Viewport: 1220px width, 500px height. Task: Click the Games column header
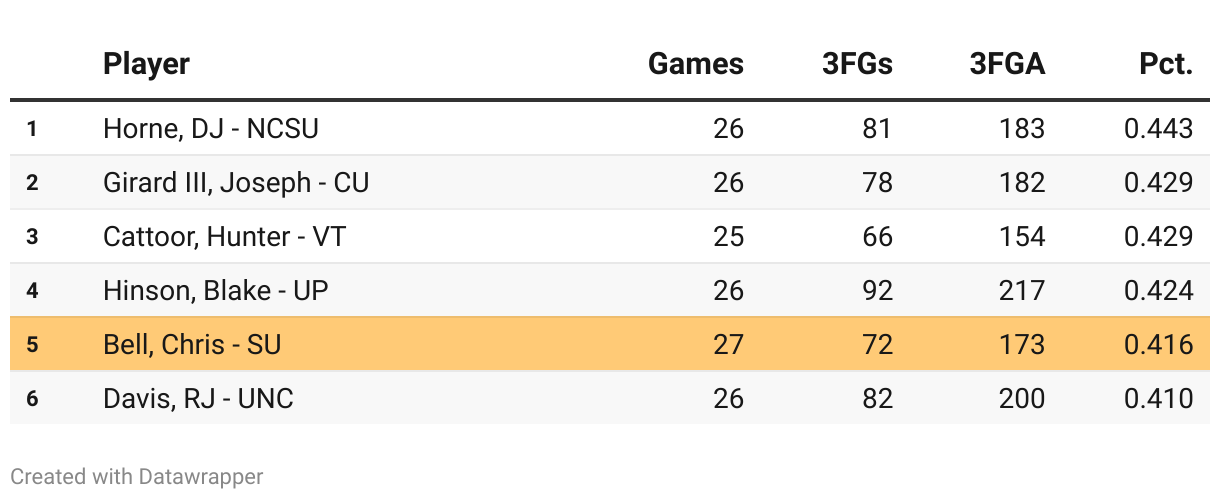[696, 64]
